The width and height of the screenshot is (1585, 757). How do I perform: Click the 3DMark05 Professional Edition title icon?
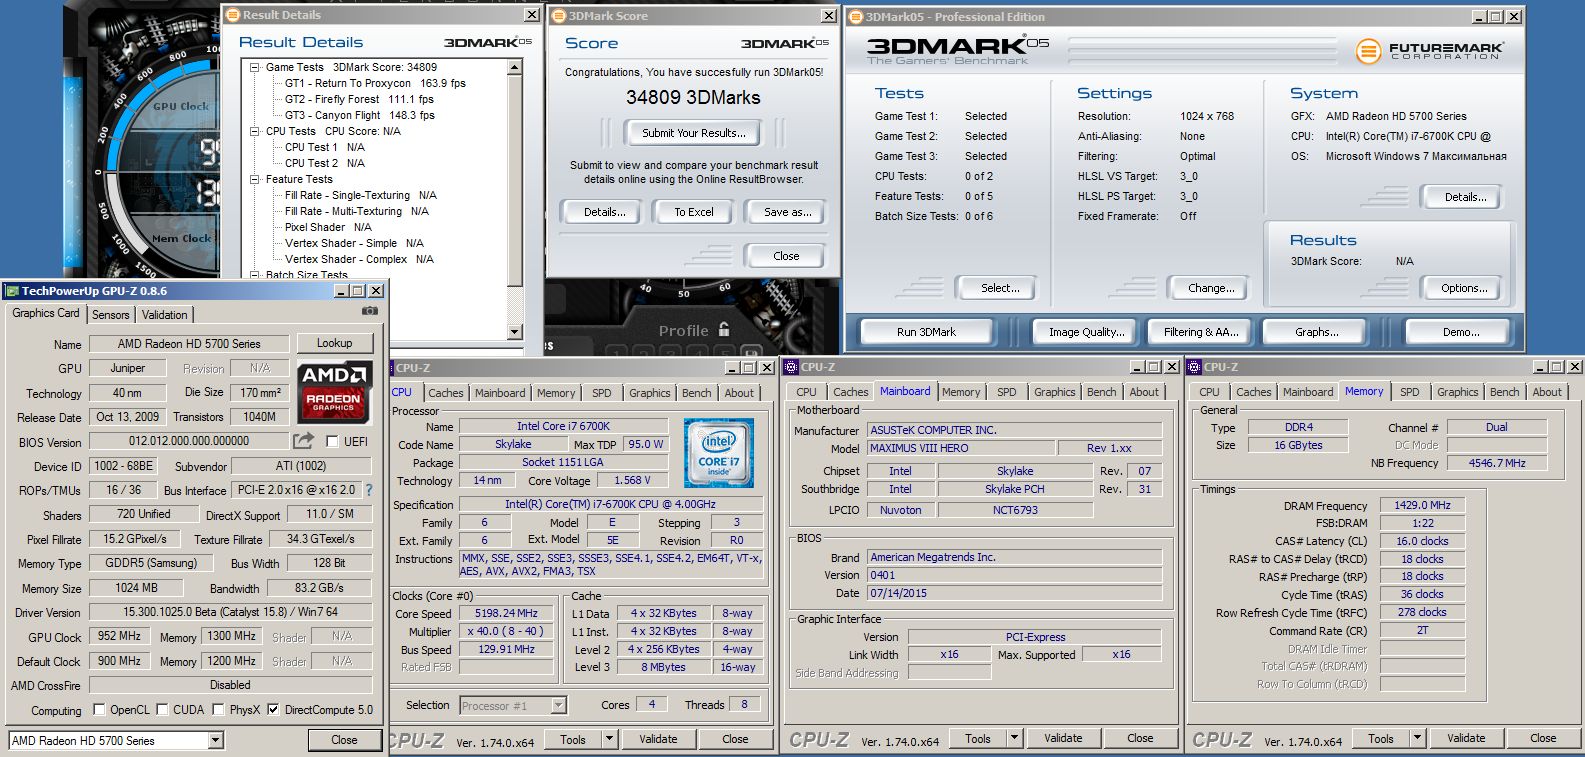(x=856, y=16)
